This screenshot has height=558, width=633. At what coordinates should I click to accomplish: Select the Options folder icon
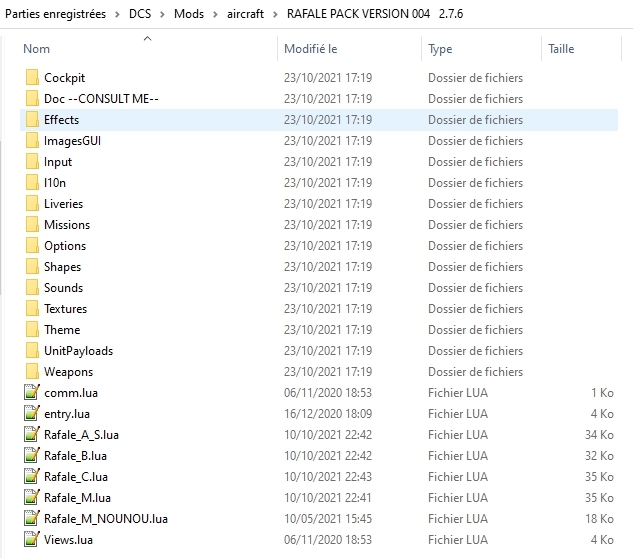tap(32, 245)
